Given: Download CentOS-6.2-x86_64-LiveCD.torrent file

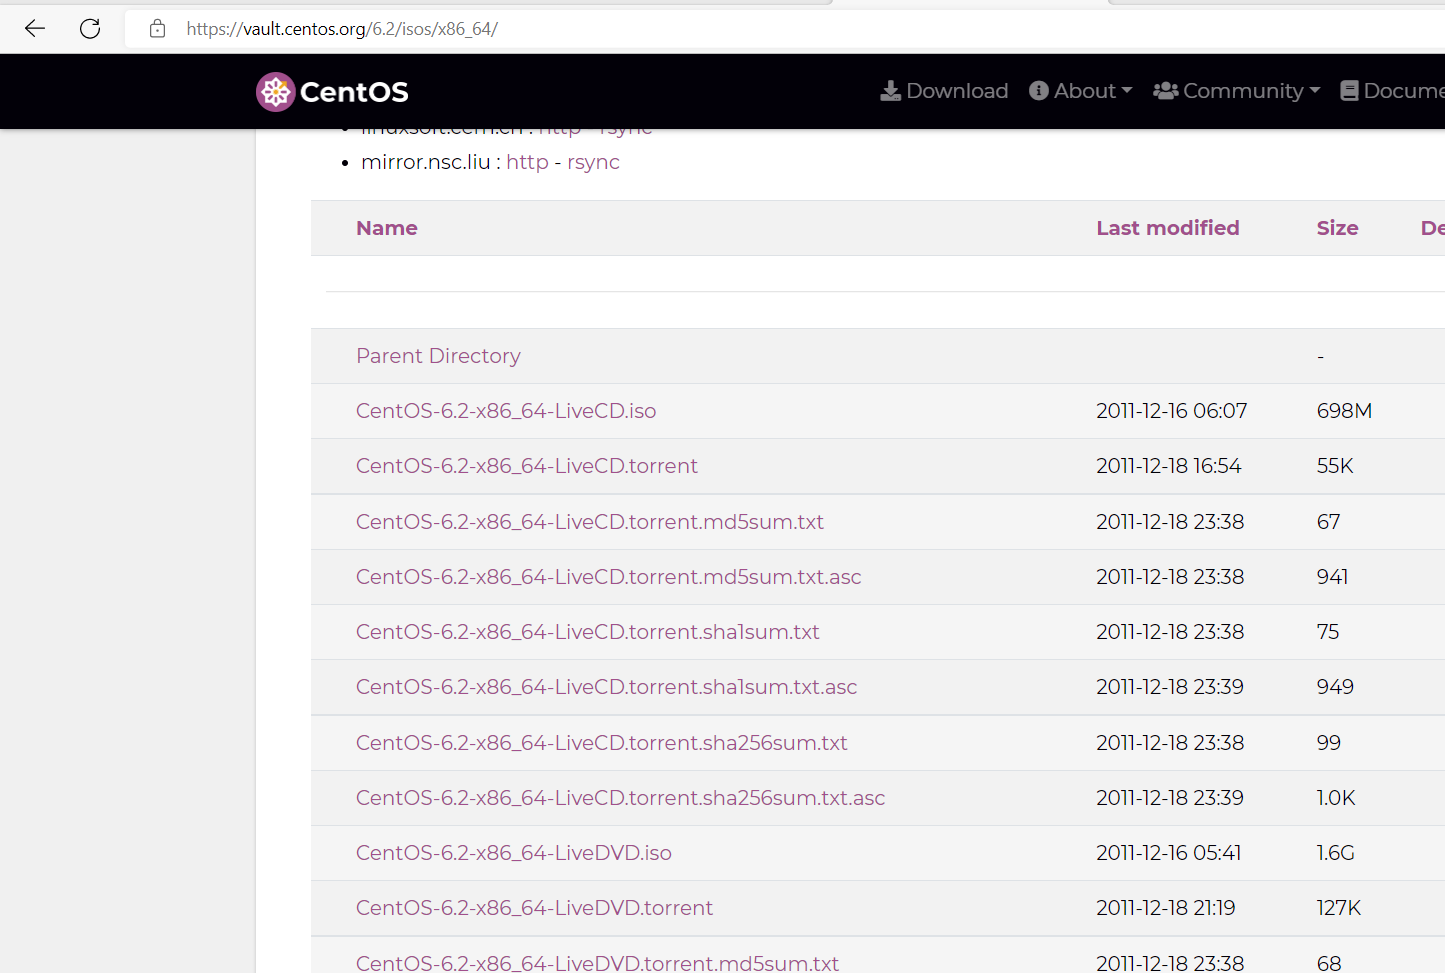Looking at the screenshot, I should tap(527, 466).
